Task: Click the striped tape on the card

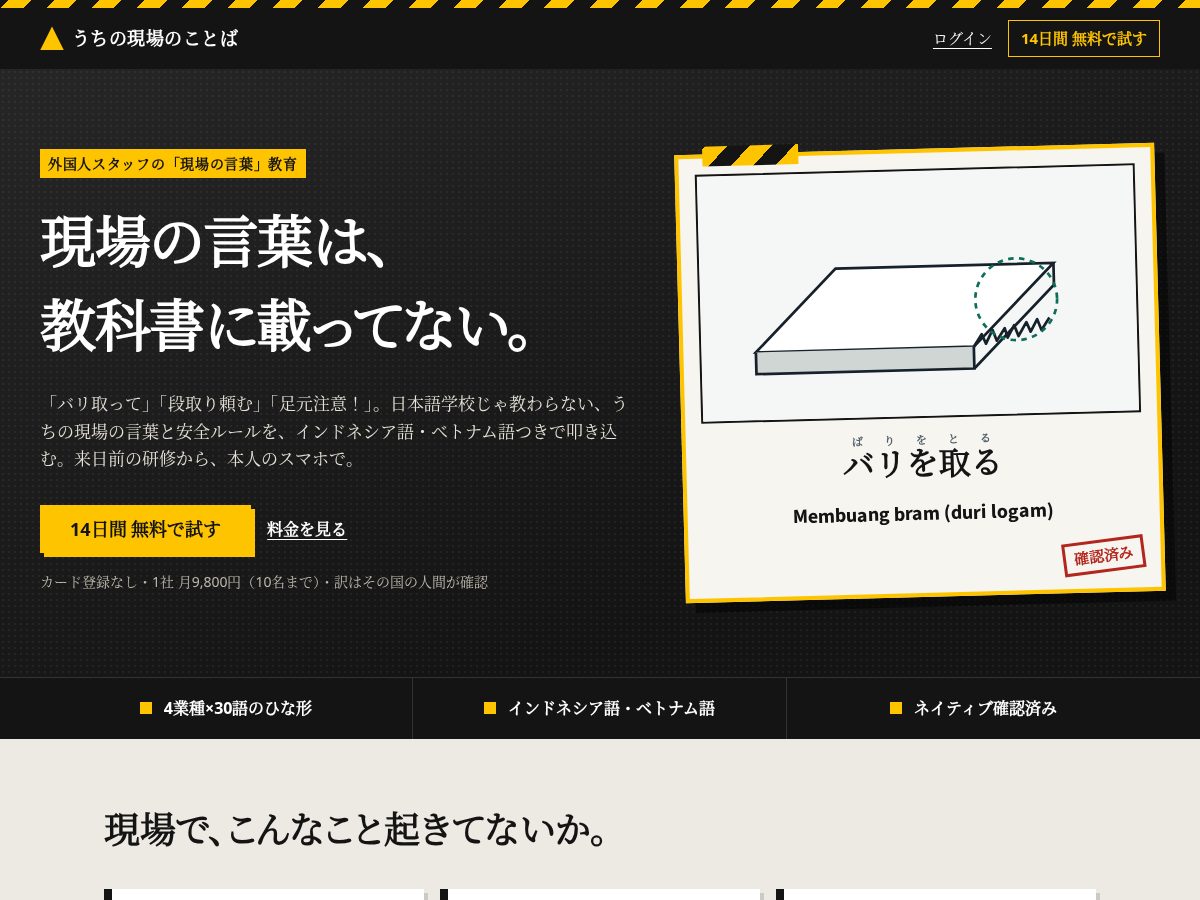Action: (x=750, y=155)
